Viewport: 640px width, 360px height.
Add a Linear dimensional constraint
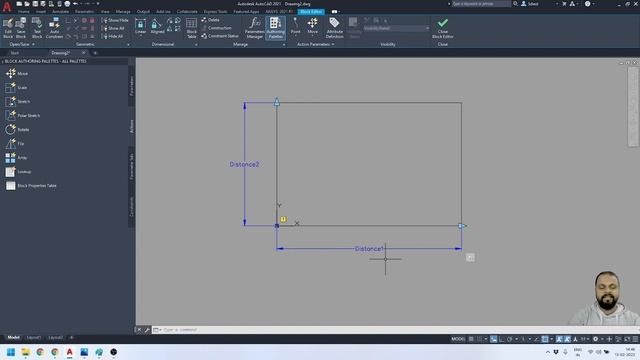coord(140,26)
